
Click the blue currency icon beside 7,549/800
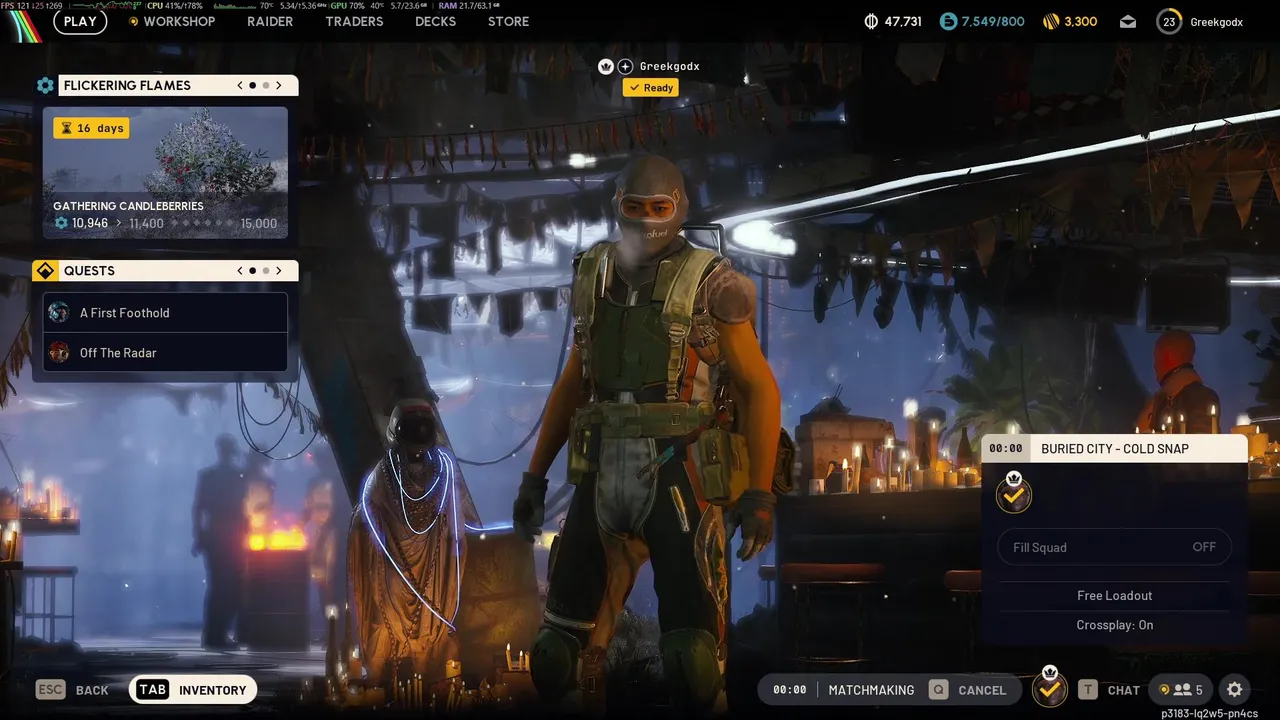tap(948, 21)
